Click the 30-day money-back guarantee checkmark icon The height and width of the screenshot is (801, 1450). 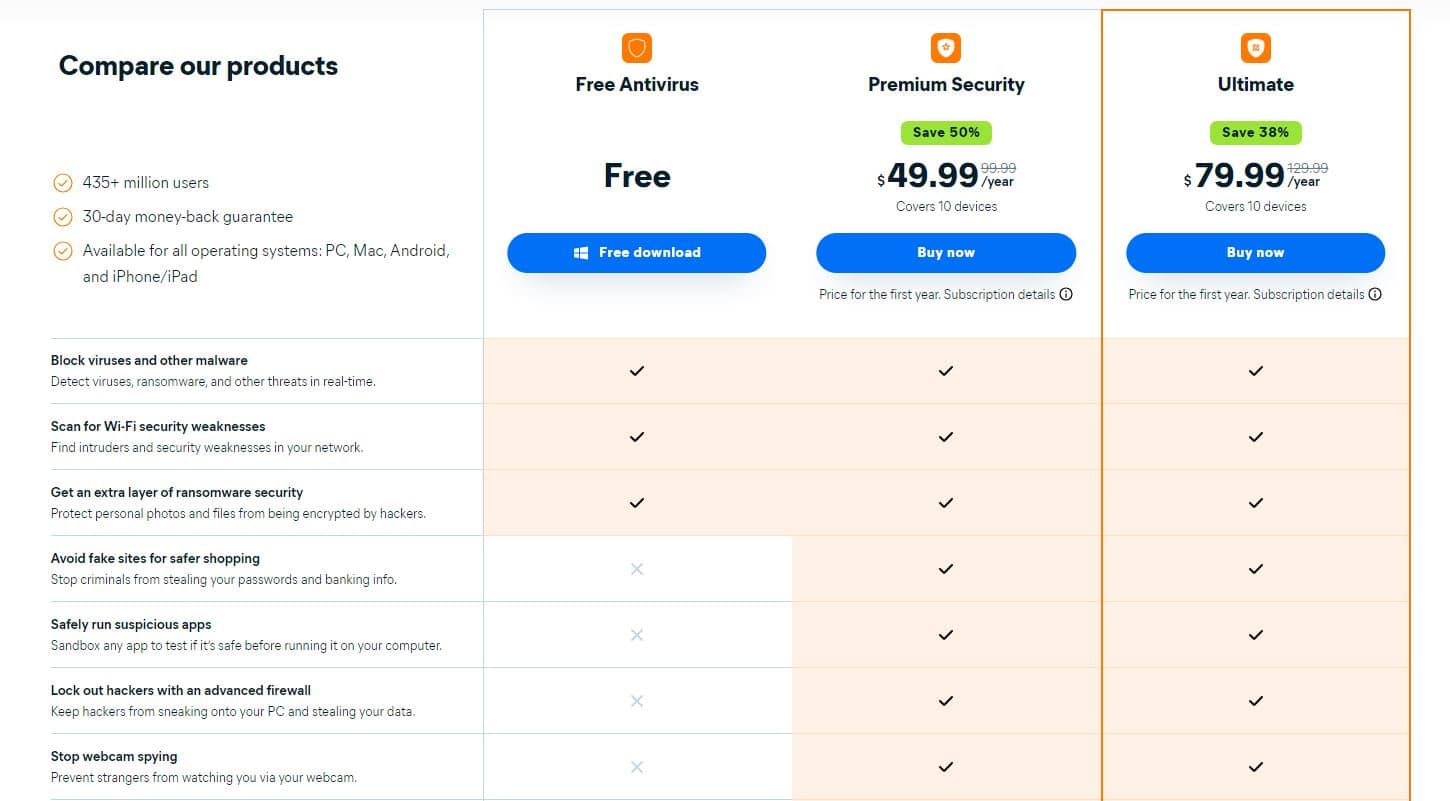coord(63,217)
